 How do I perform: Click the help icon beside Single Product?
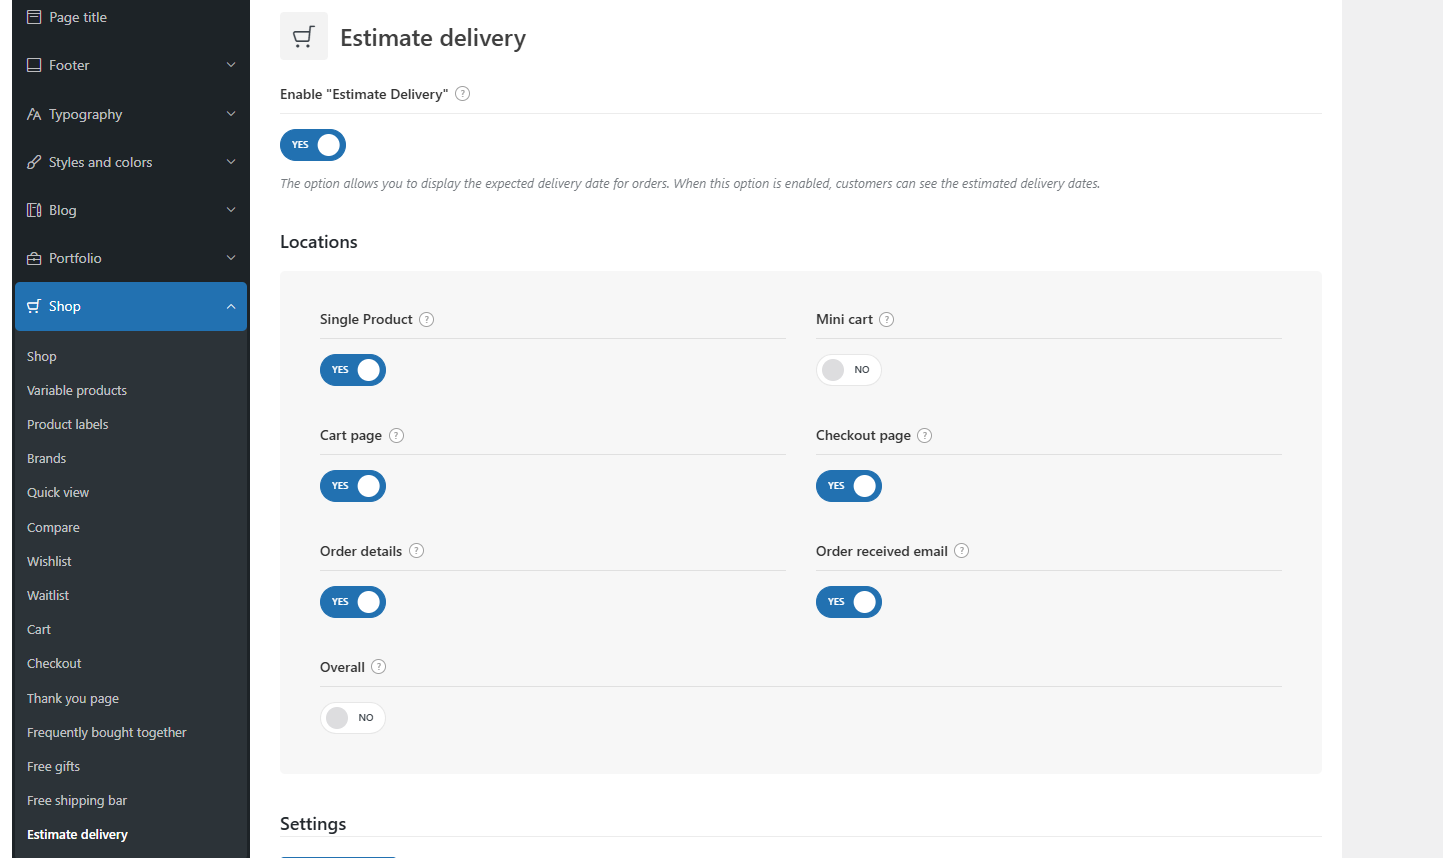click(426, 319)
